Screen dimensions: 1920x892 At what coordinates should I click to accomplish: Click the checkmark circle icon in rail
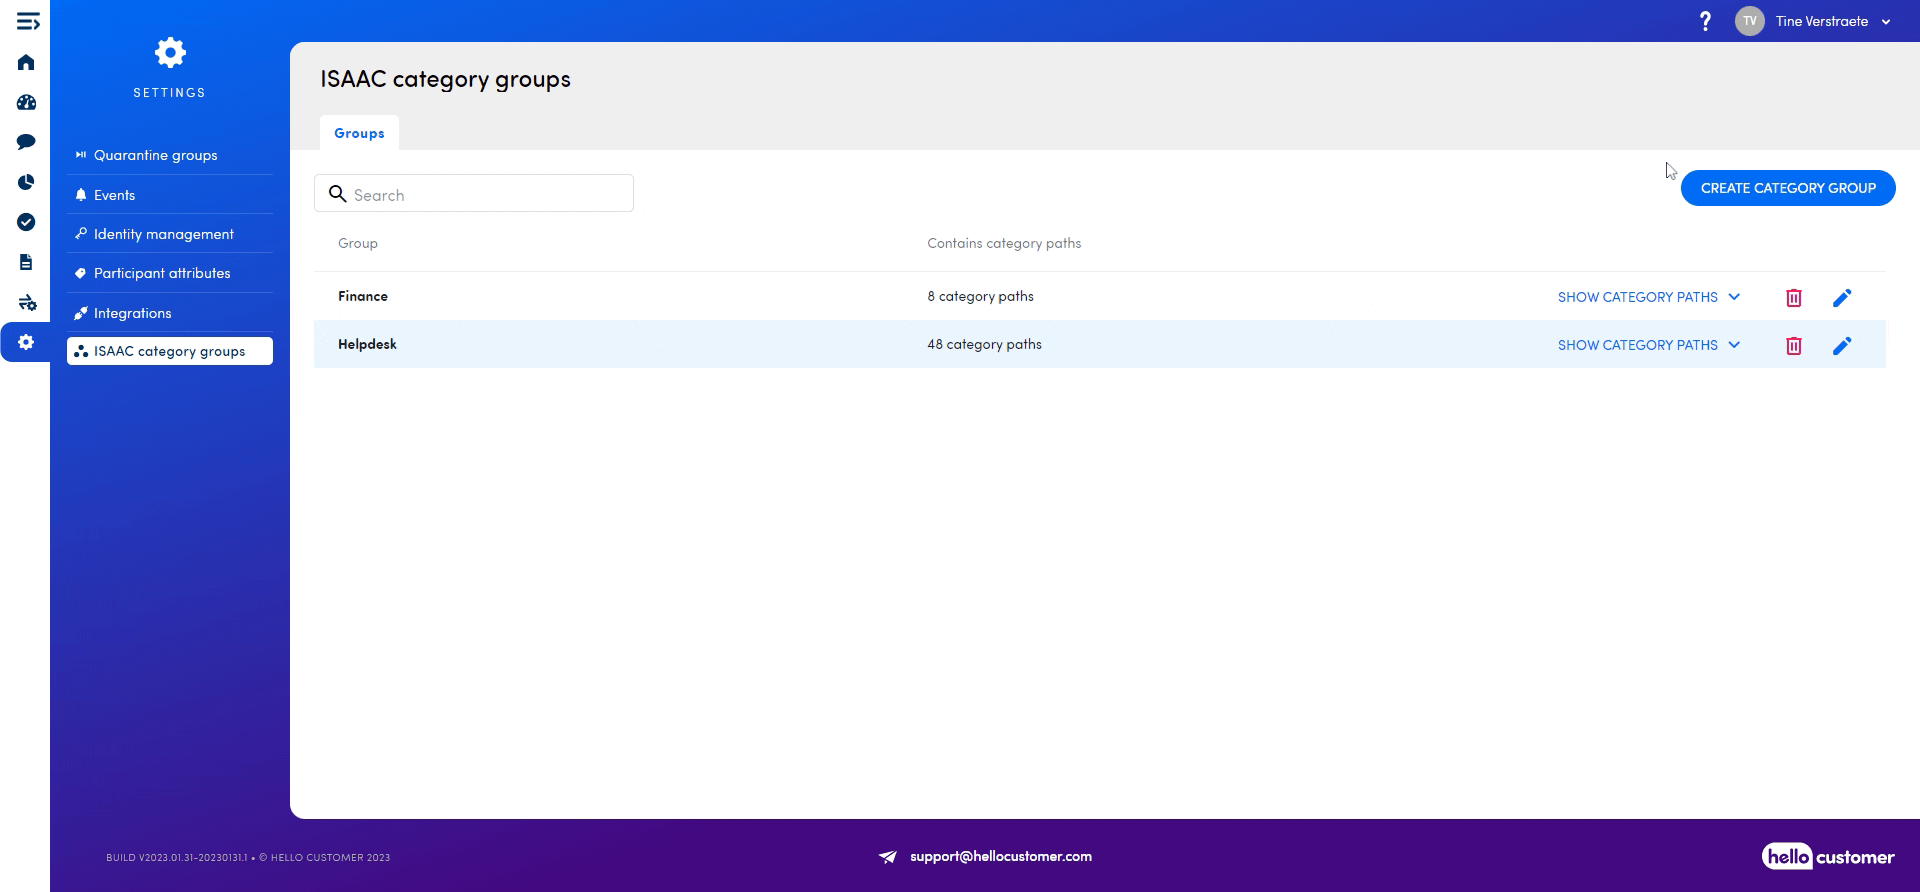pos(26,222)
